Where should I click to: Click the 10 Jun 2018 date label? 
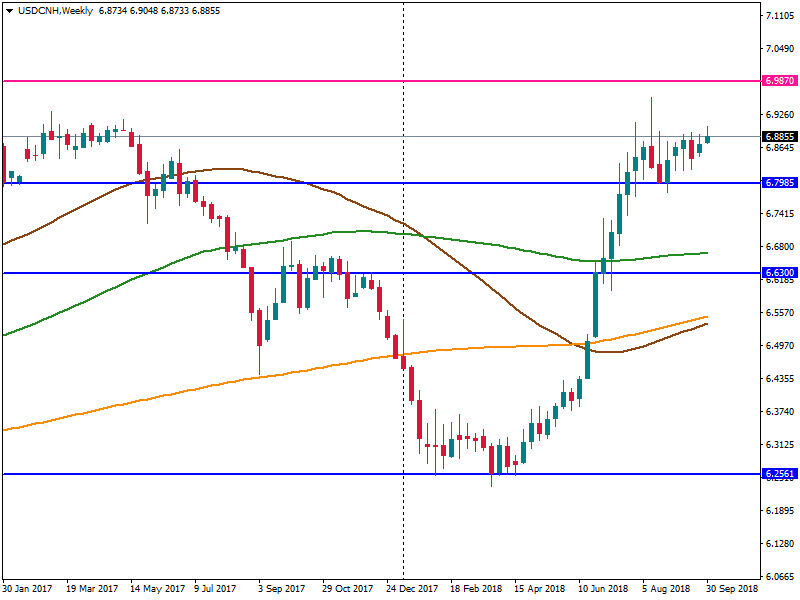pos(603,590)
